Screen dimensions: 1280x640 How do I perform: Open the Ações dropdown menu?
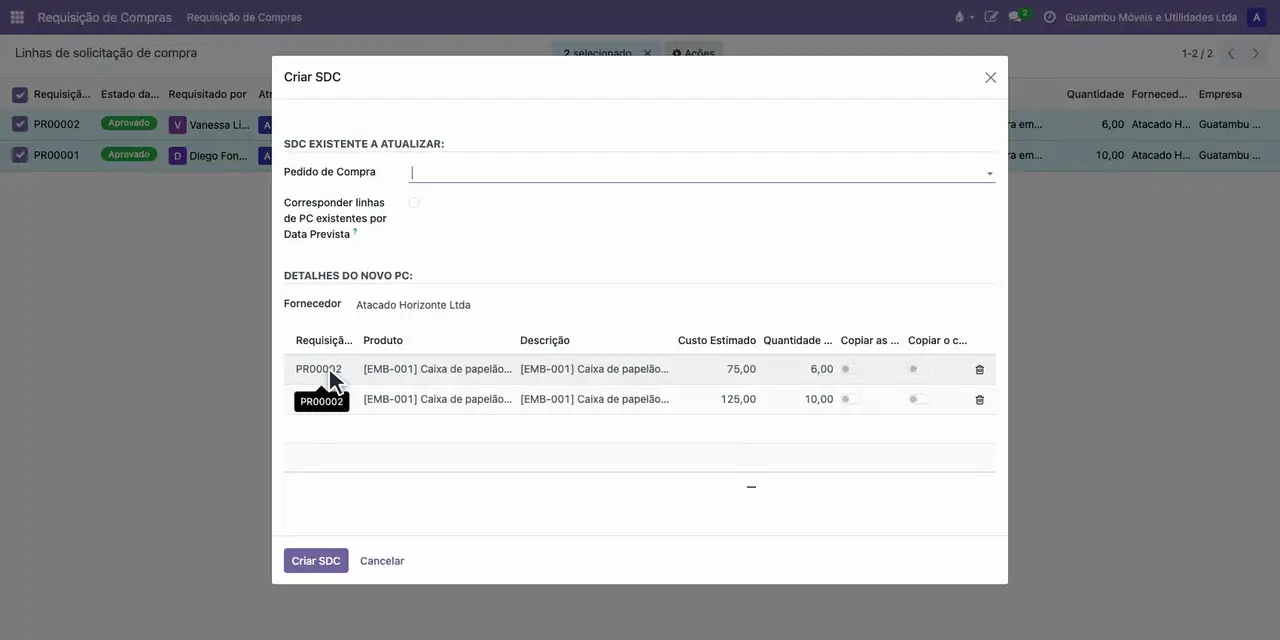(693, 53)
